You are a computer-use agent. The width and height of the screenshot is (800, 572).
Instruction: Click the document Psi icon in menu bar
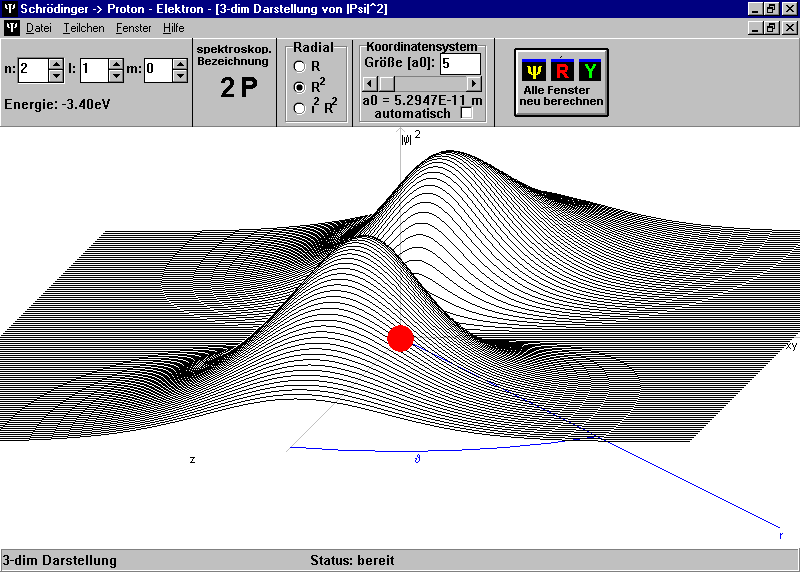(11, 28)
